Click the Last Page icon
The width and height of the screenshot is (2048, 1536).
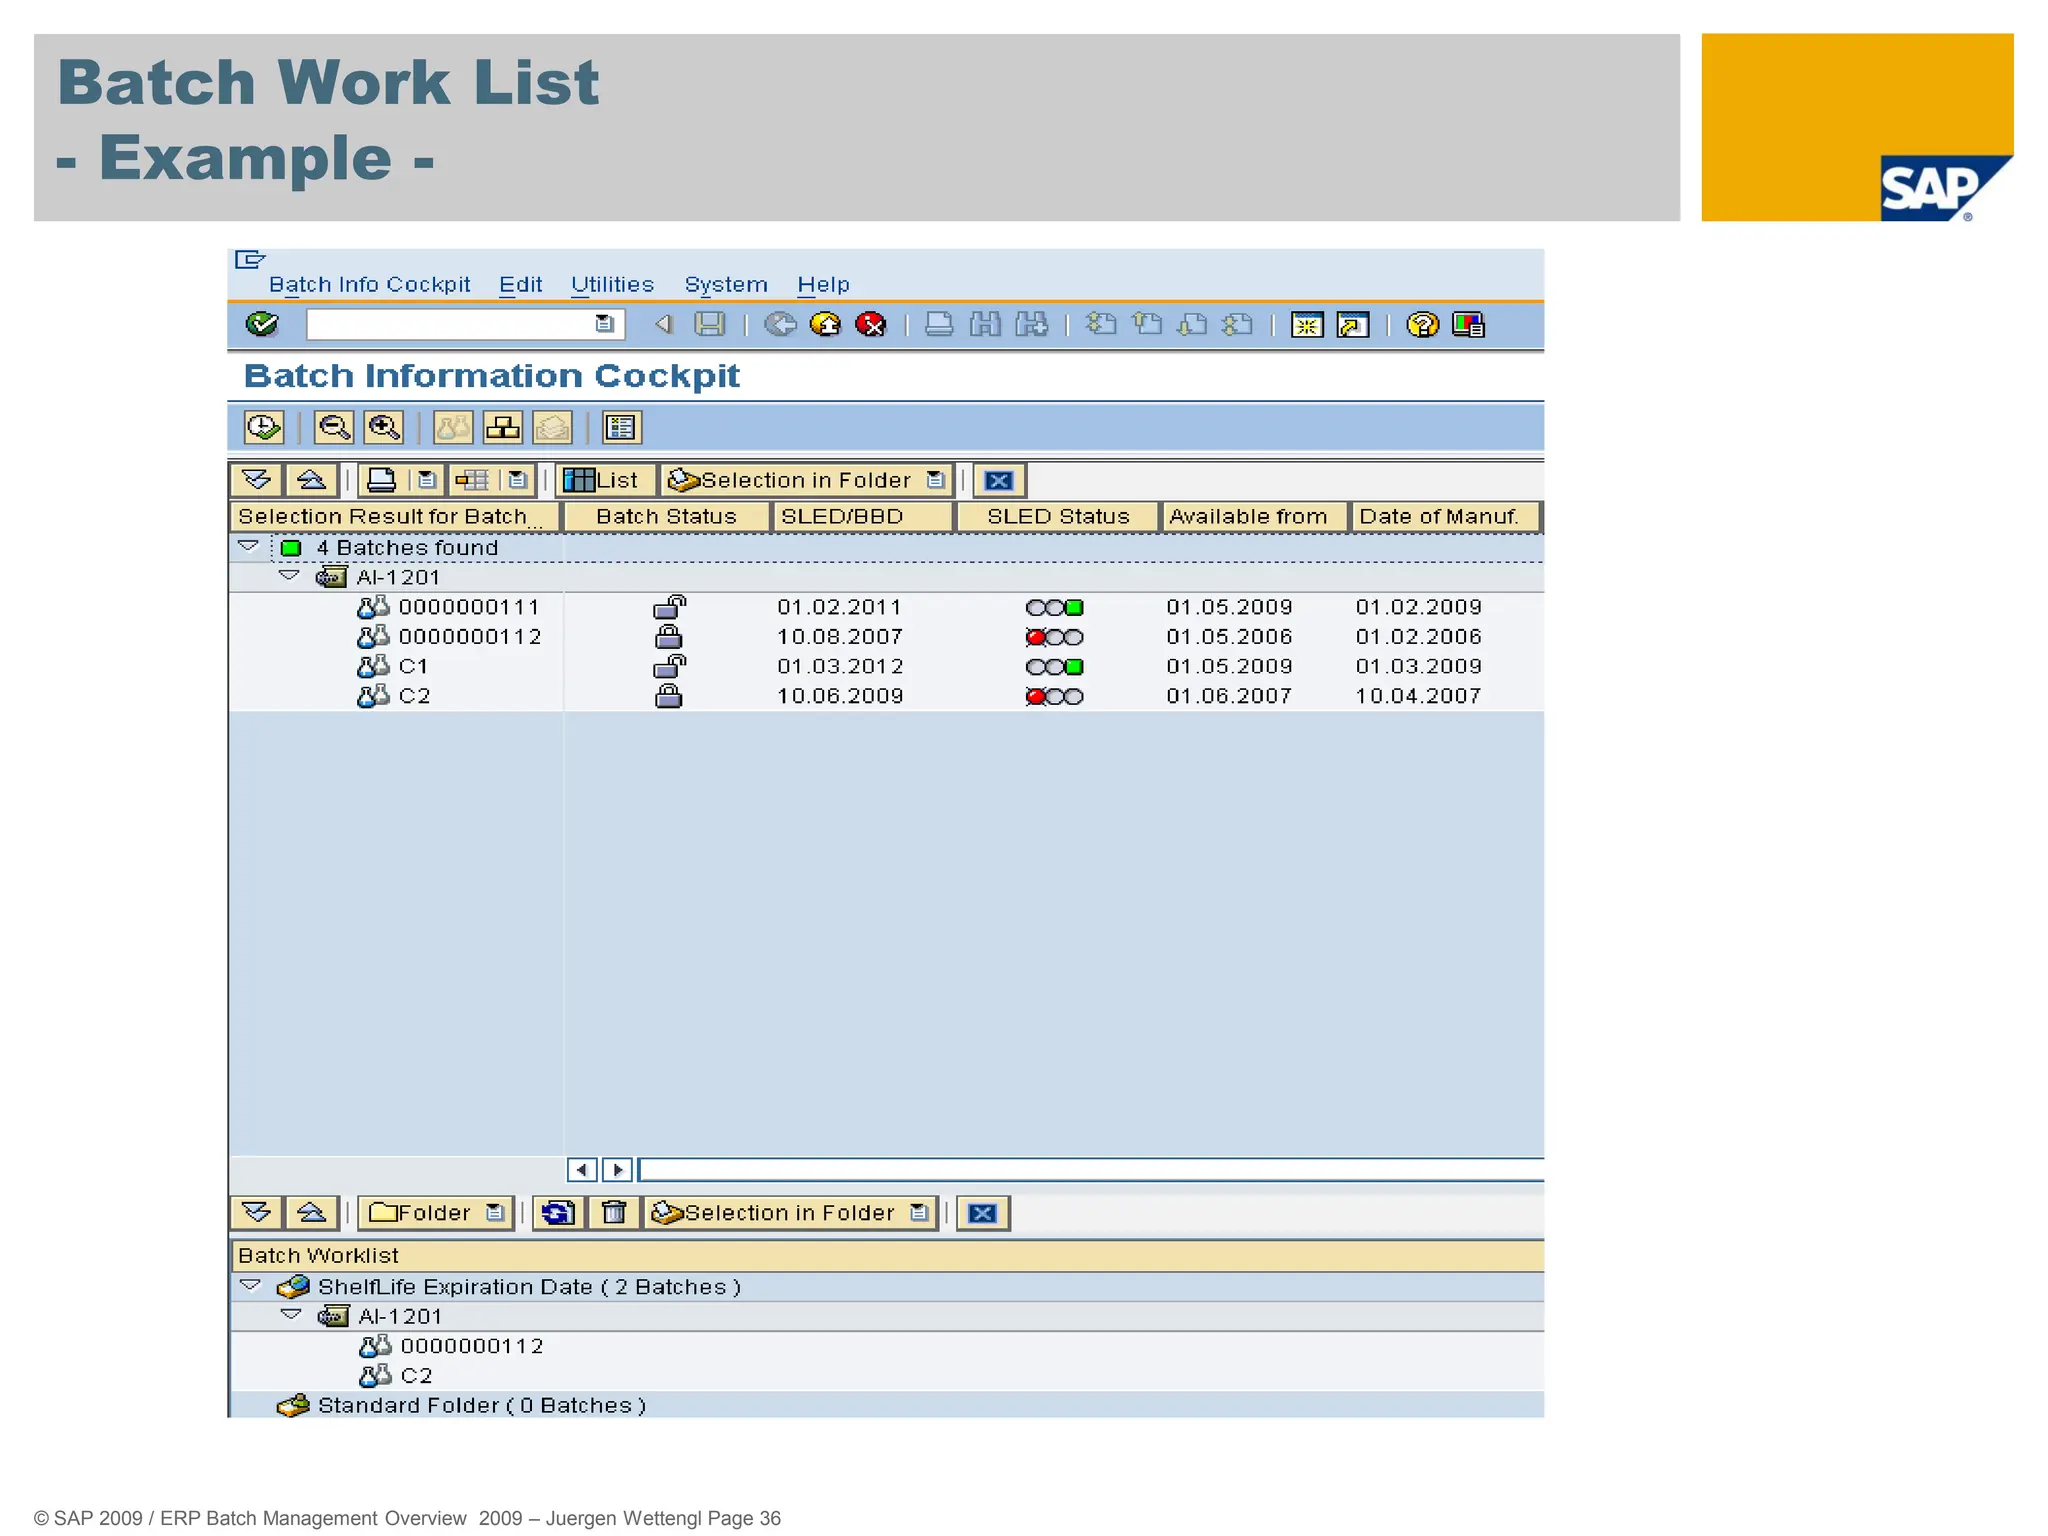tap(1238, 324)
